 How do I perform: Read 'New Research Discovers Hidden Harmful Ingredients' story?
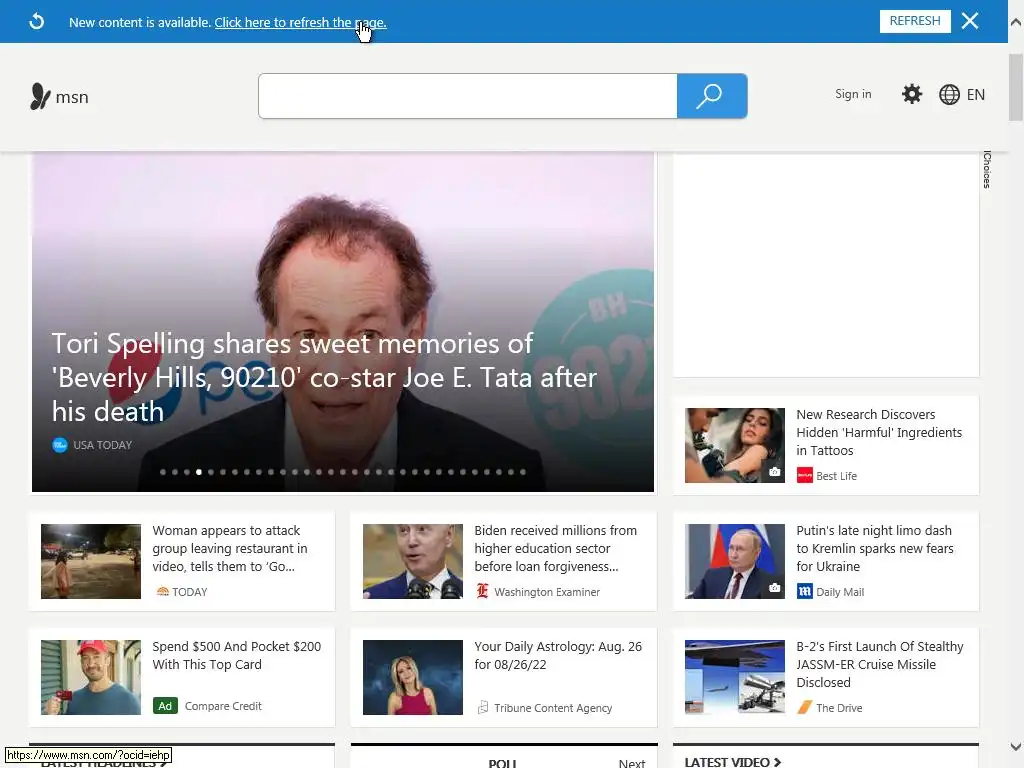click(x=878, y=432)
